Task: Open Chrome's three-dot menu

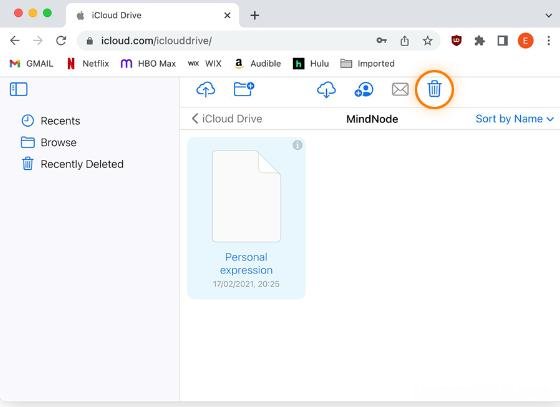Action: (x=549, y=41)
